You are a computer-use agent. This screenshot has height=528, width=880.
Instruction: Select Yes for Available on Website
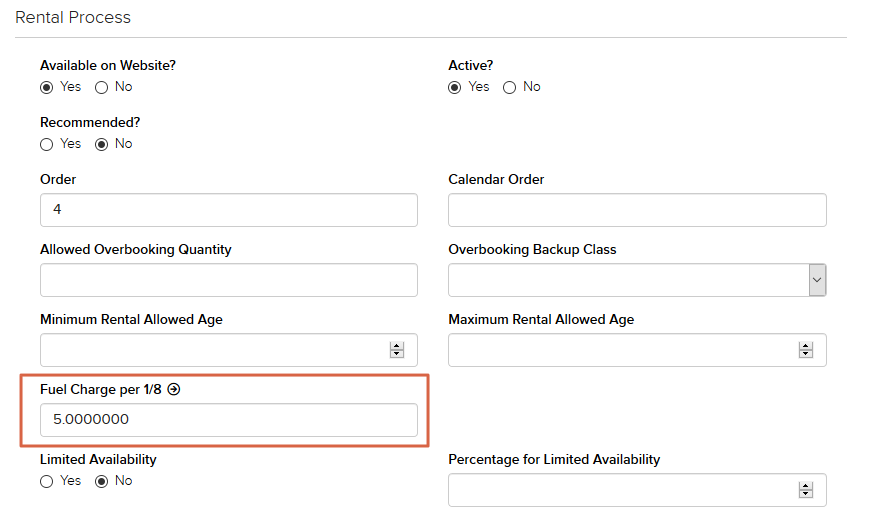click(x=47, y=87)
